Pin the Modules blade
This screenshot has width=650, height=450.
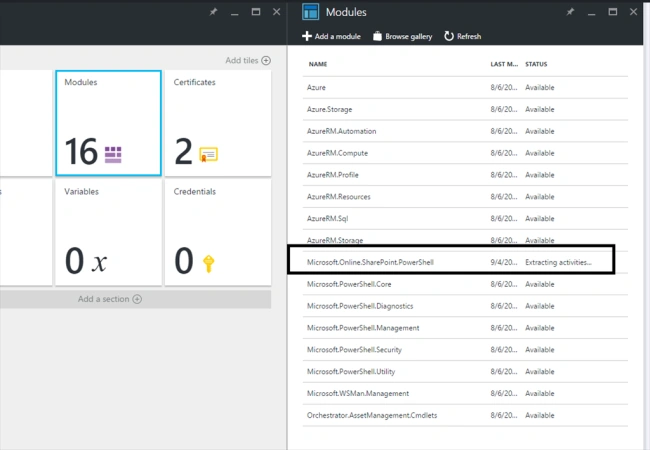(570, 12)
